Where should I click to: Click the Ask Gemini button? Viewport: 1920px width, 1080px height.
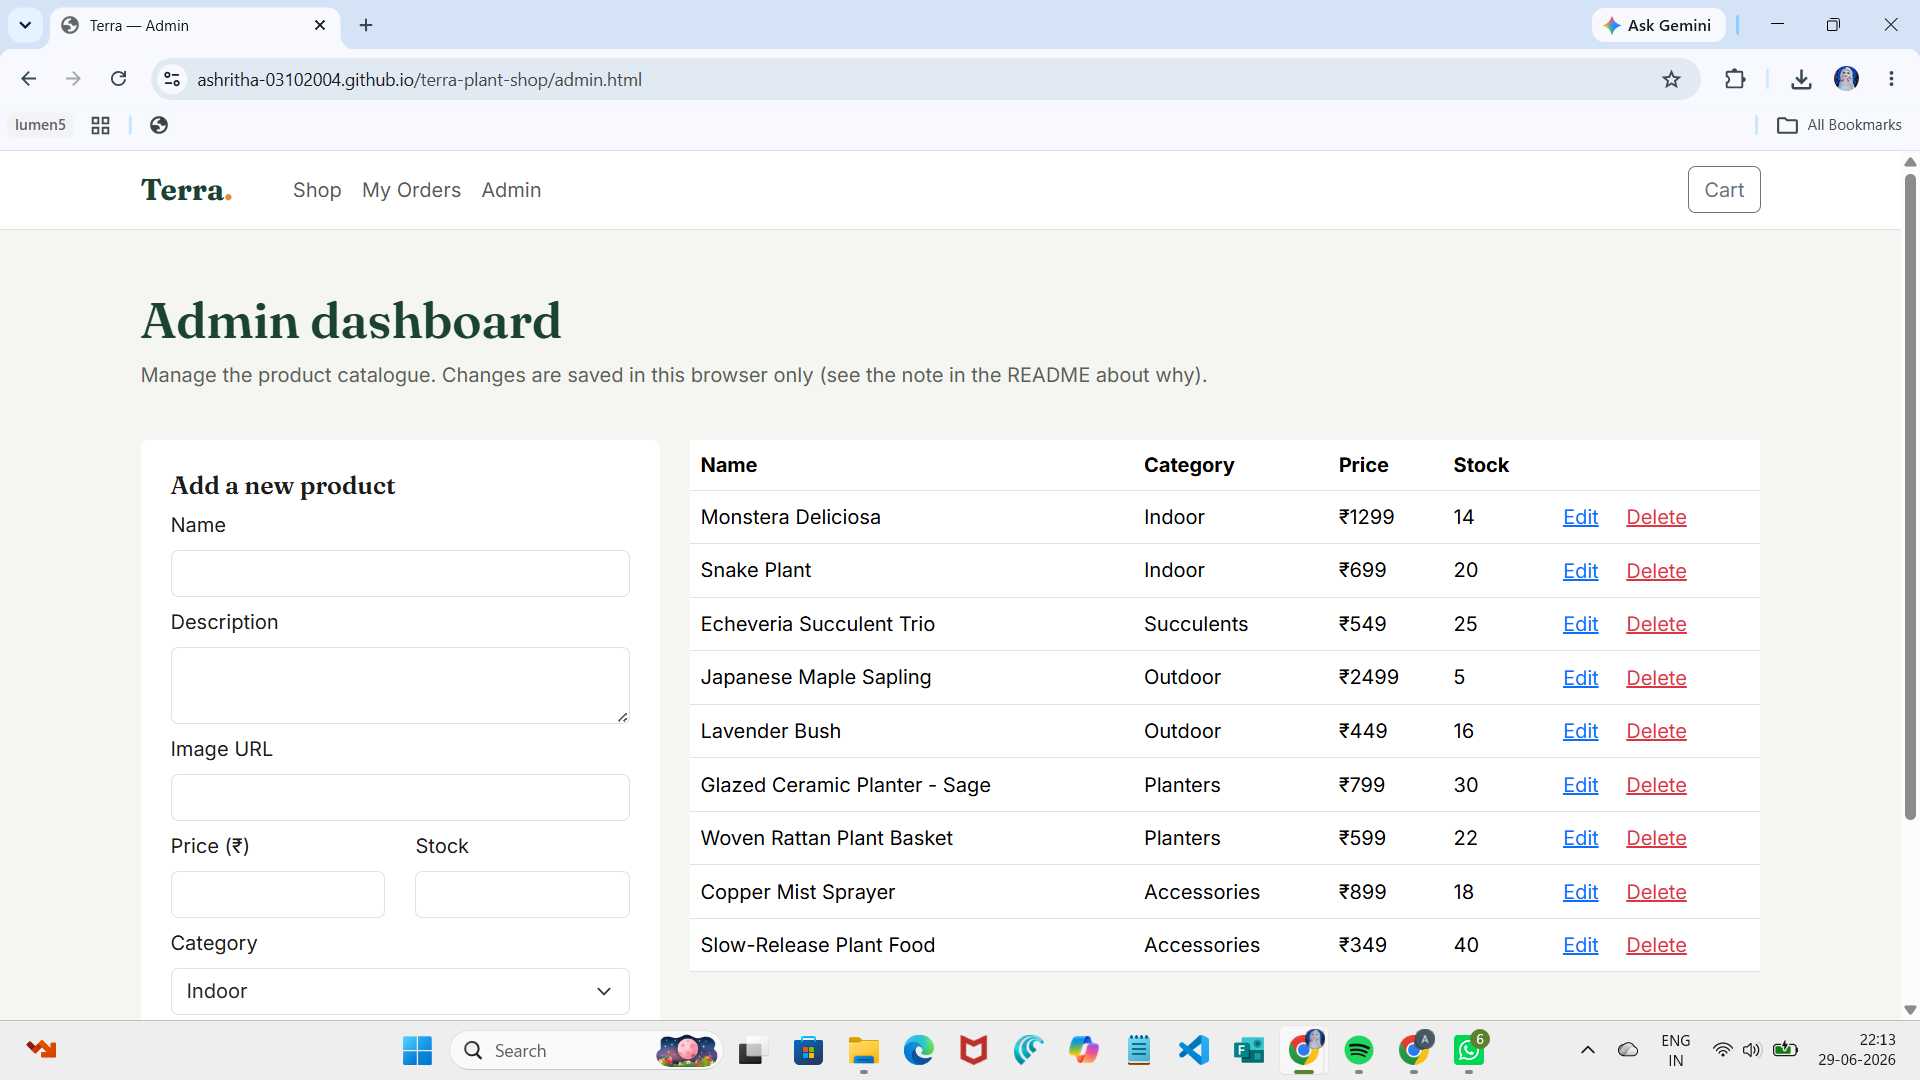tap(1658, 25)
